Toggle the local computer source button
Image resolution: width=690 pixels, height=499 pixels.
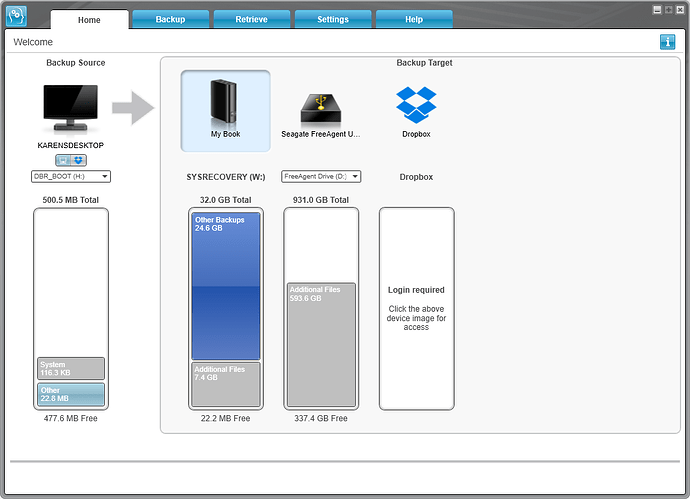pyautogui.click(x=63, y=160)
